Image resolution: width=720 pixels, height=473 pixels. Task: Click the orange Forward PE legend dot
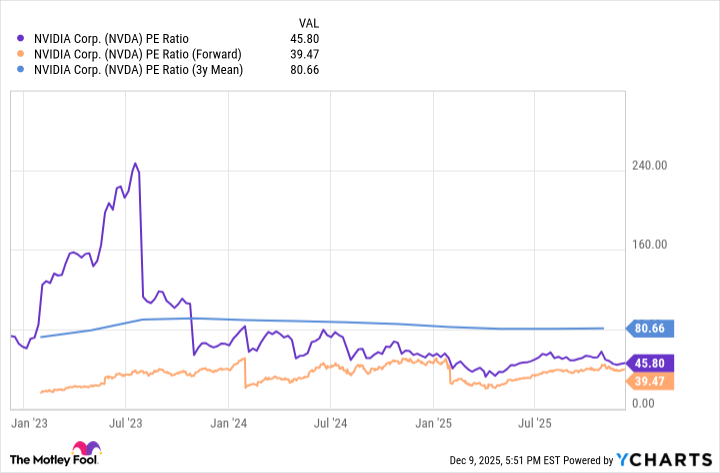click(x=21, y=53)
